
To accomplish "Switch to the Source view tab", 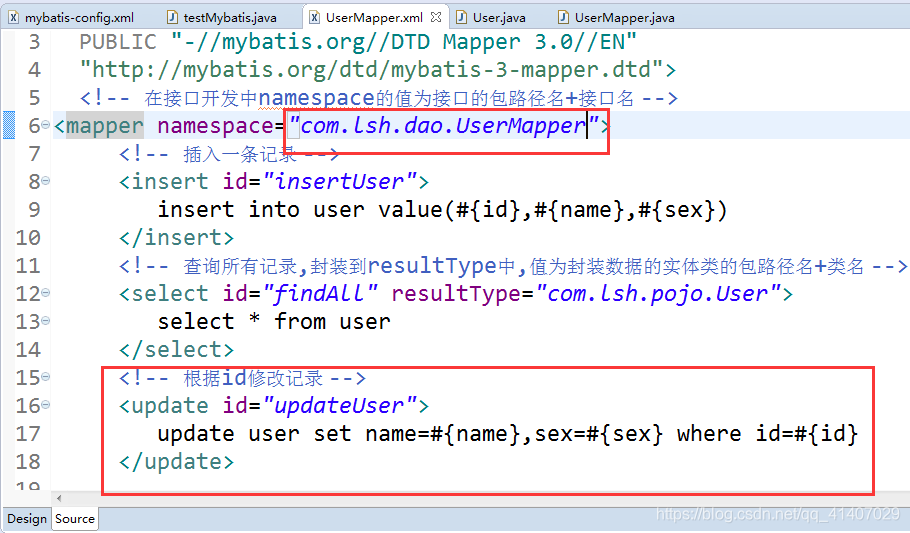I will point(75,518).
